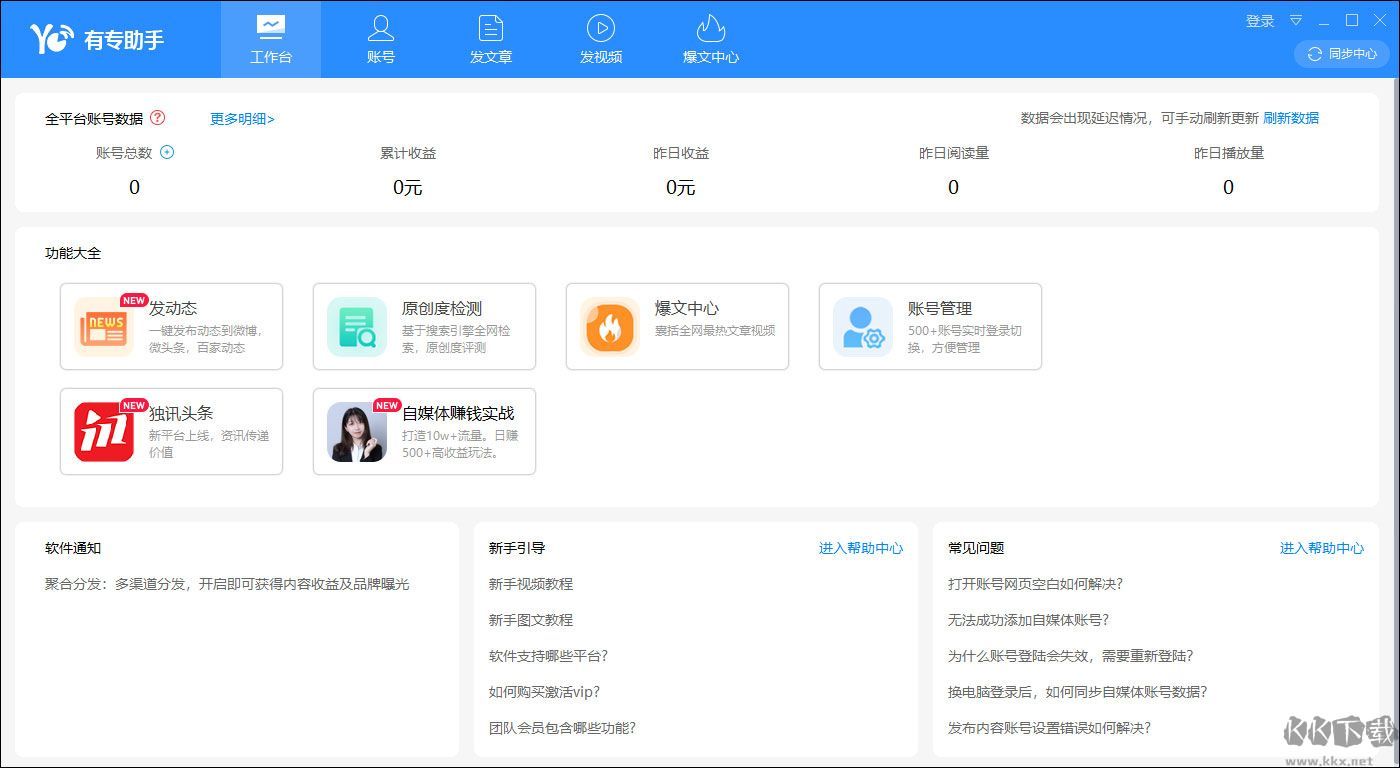Image resolution: width=1400 pixels, height=768 pixels.
Task: Open 进入帮助中心 in the 常见问题 panel
Action: 1322,548
